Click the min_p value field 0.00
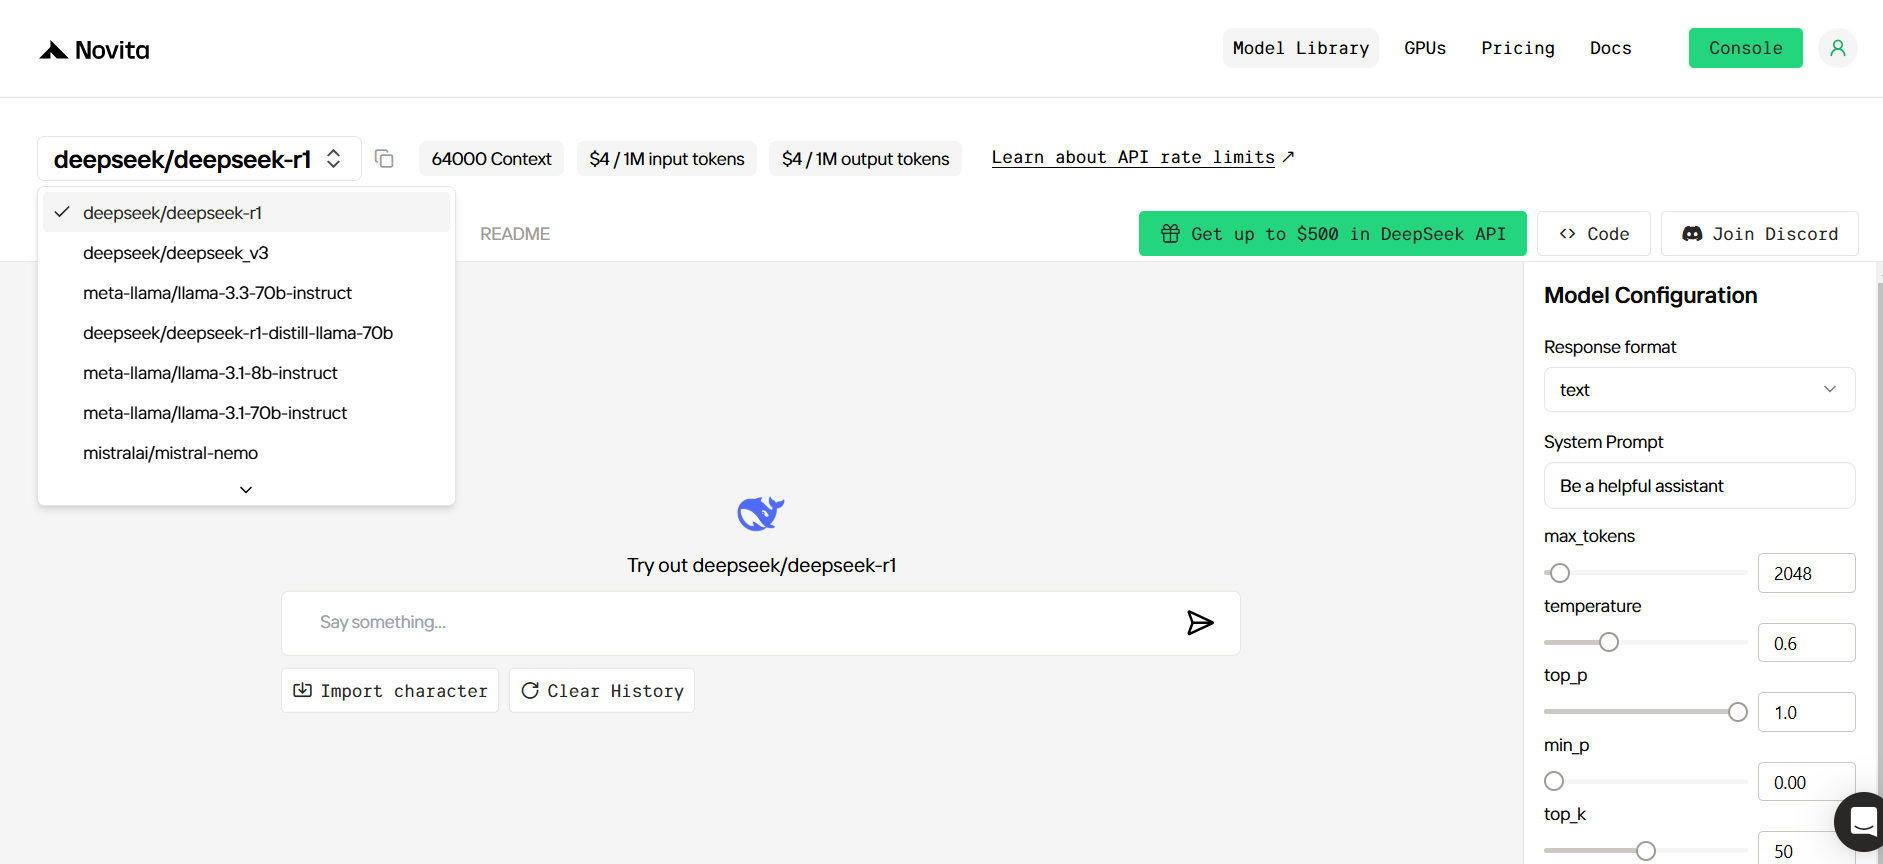 coord(1806,782)
